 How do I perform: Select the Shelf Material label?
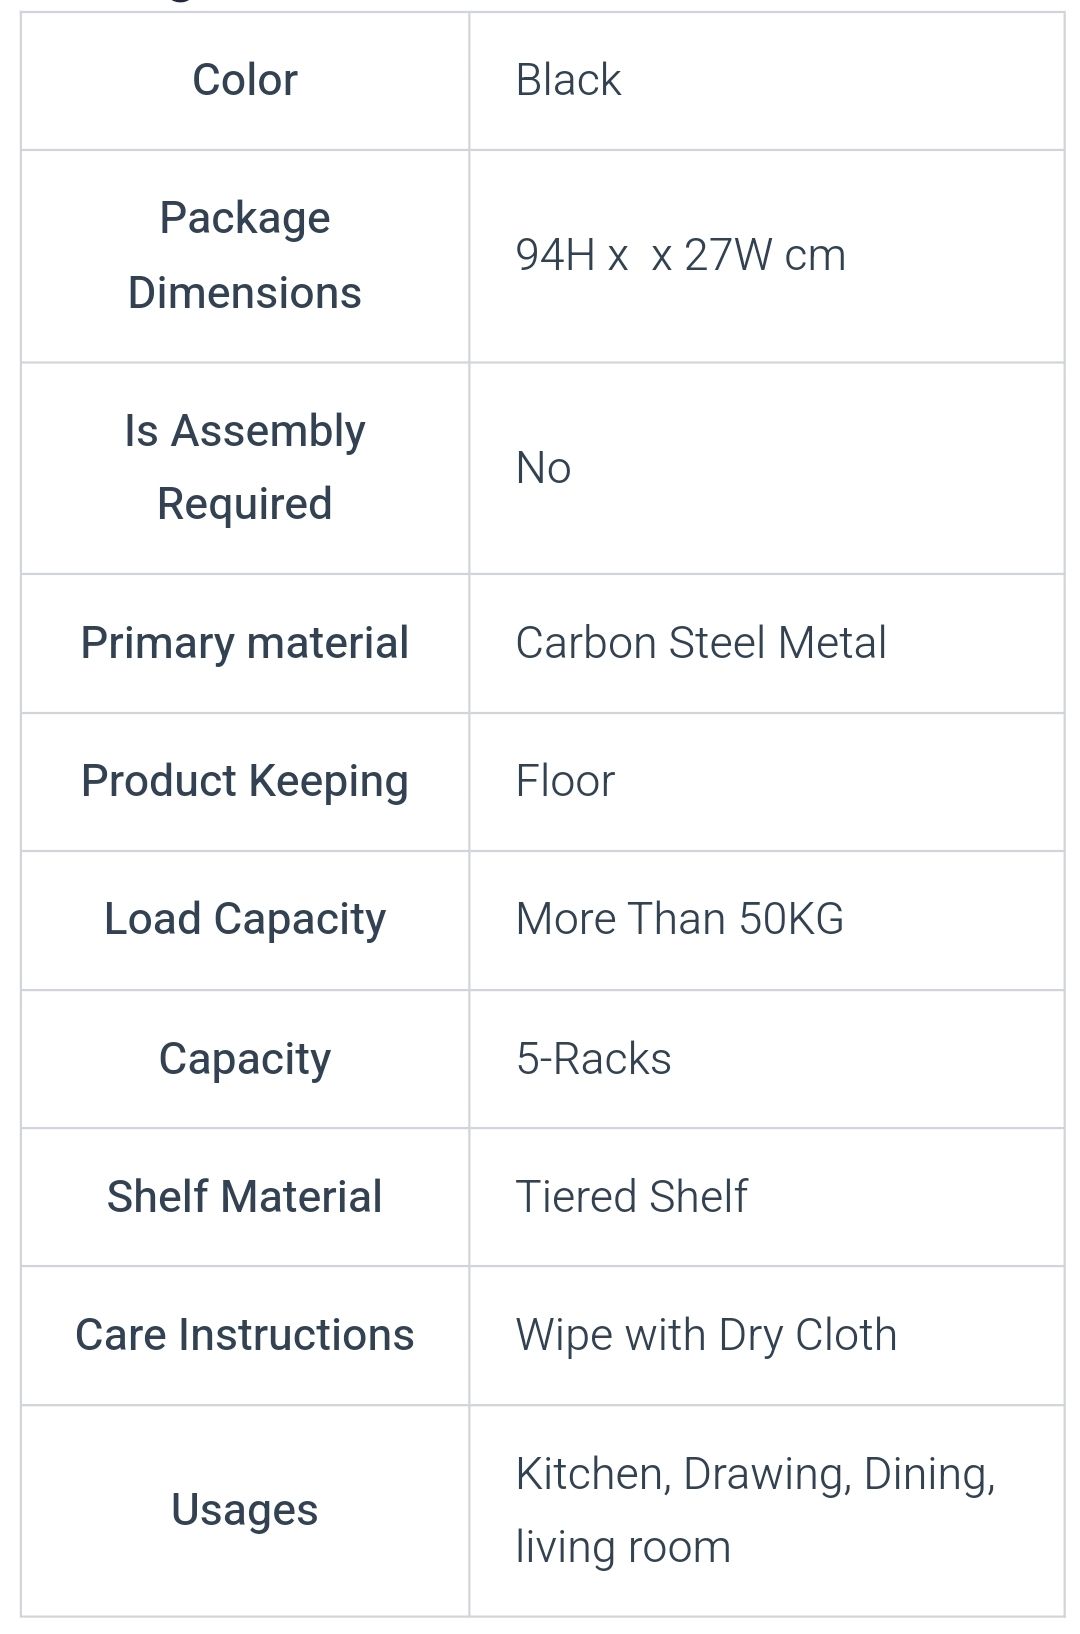(245, 1197)
